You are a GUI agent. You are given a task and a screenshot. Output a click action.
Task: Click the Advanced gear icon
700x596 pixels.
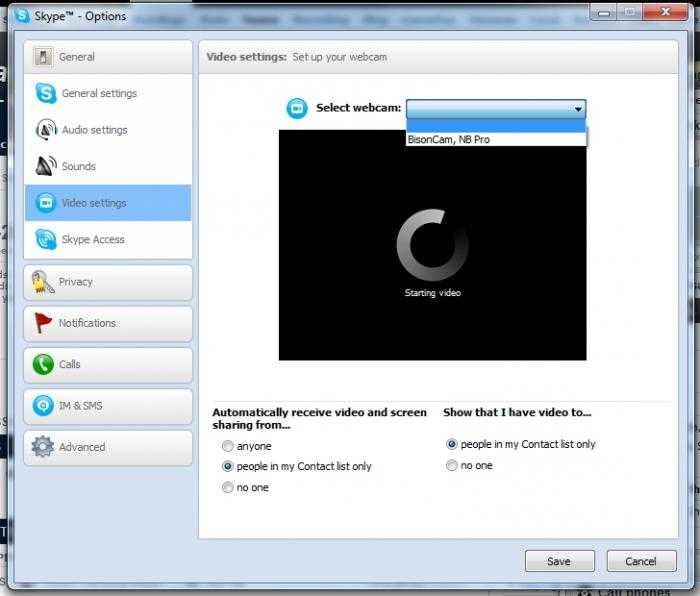coord(43,446)
